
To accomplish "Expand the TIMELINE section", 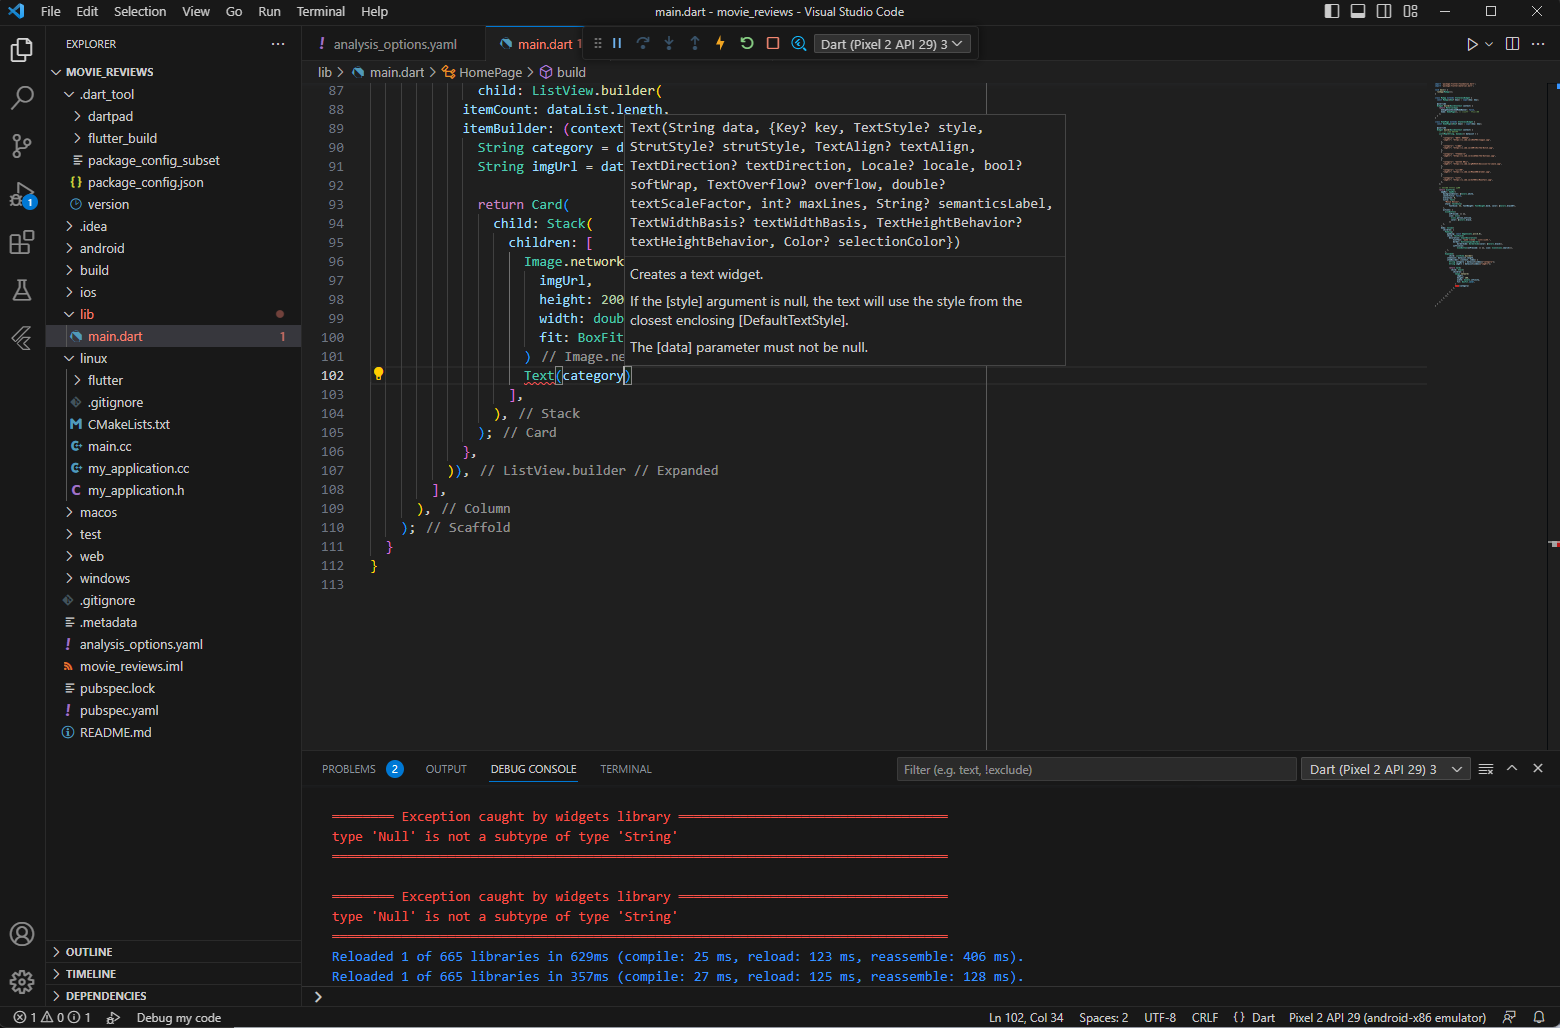I will point(91,974).
